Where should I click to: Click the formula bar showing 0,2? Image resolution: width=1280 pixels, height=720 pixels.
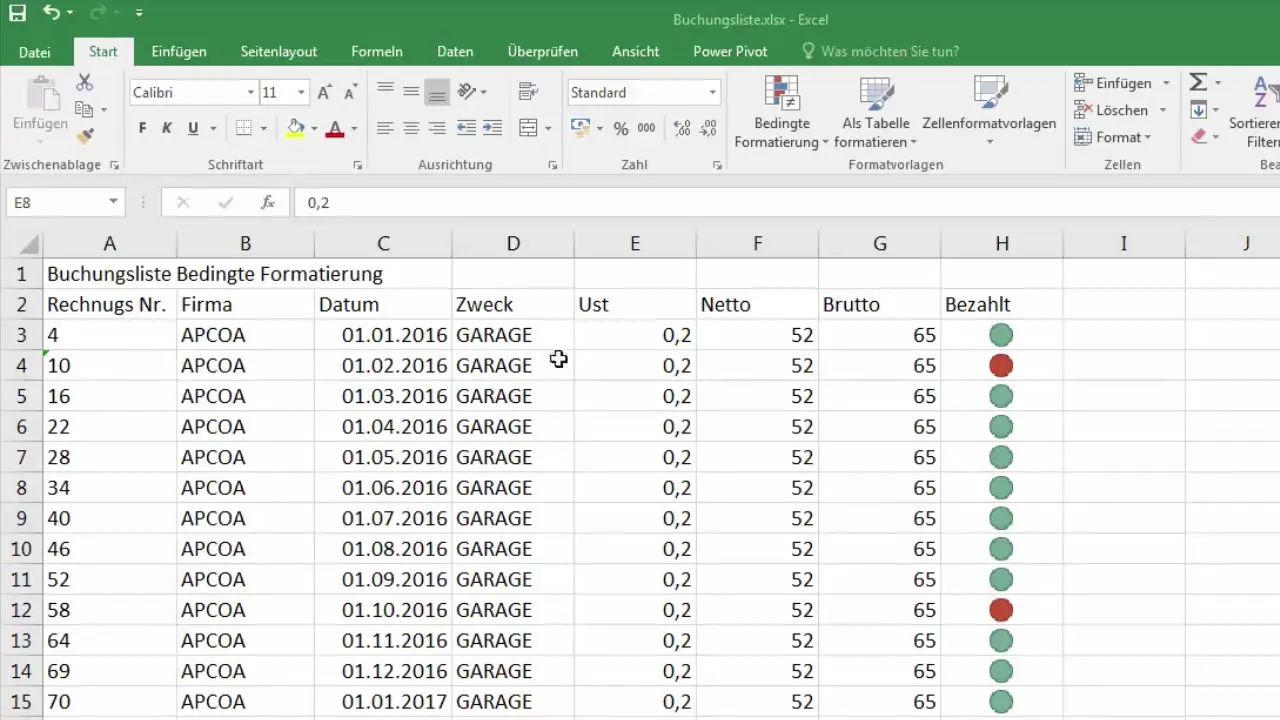point(787,202)
